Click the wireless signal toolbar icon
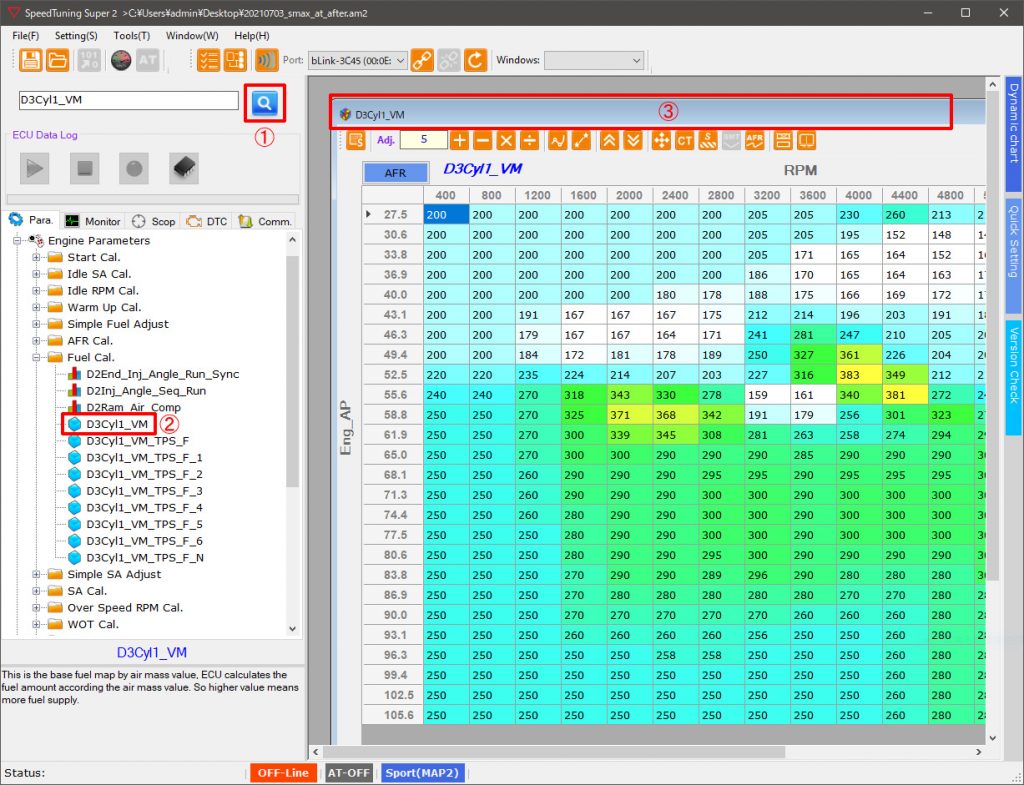The height and width of the screenshot is (785, 1024). coord(266,60)
